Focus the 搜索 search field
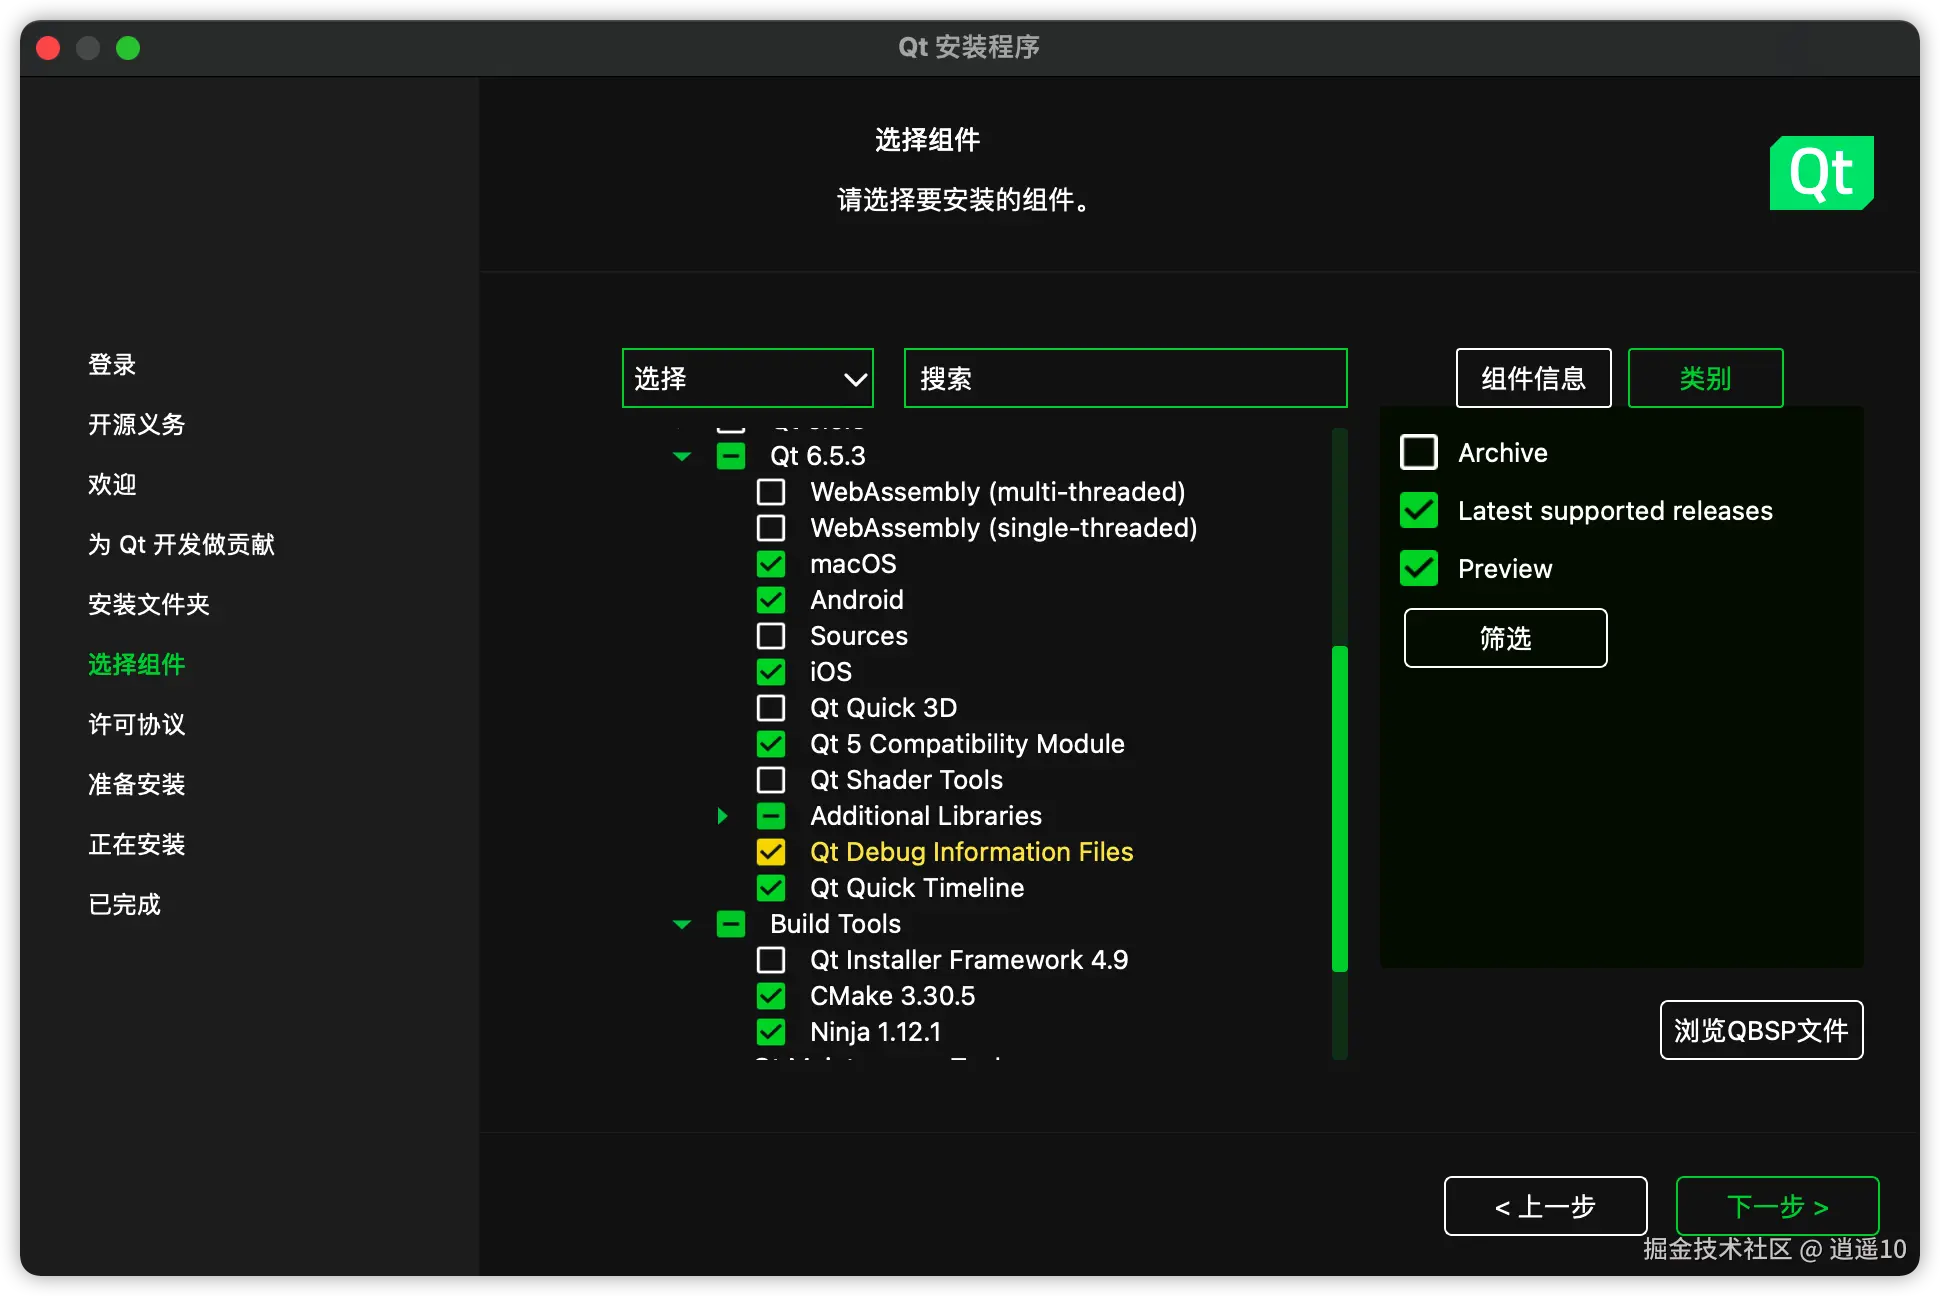Viewport: 1940px width, 1296px height. pyautogui.click(x=1125, y=378)
